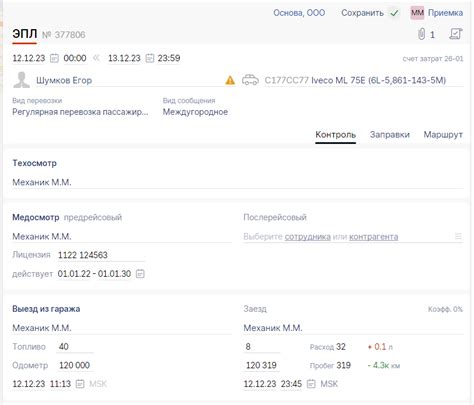The width and height of the screenshot is (474, 405).
Task: Open calendar for license validity period
Action: click(140, 274)
